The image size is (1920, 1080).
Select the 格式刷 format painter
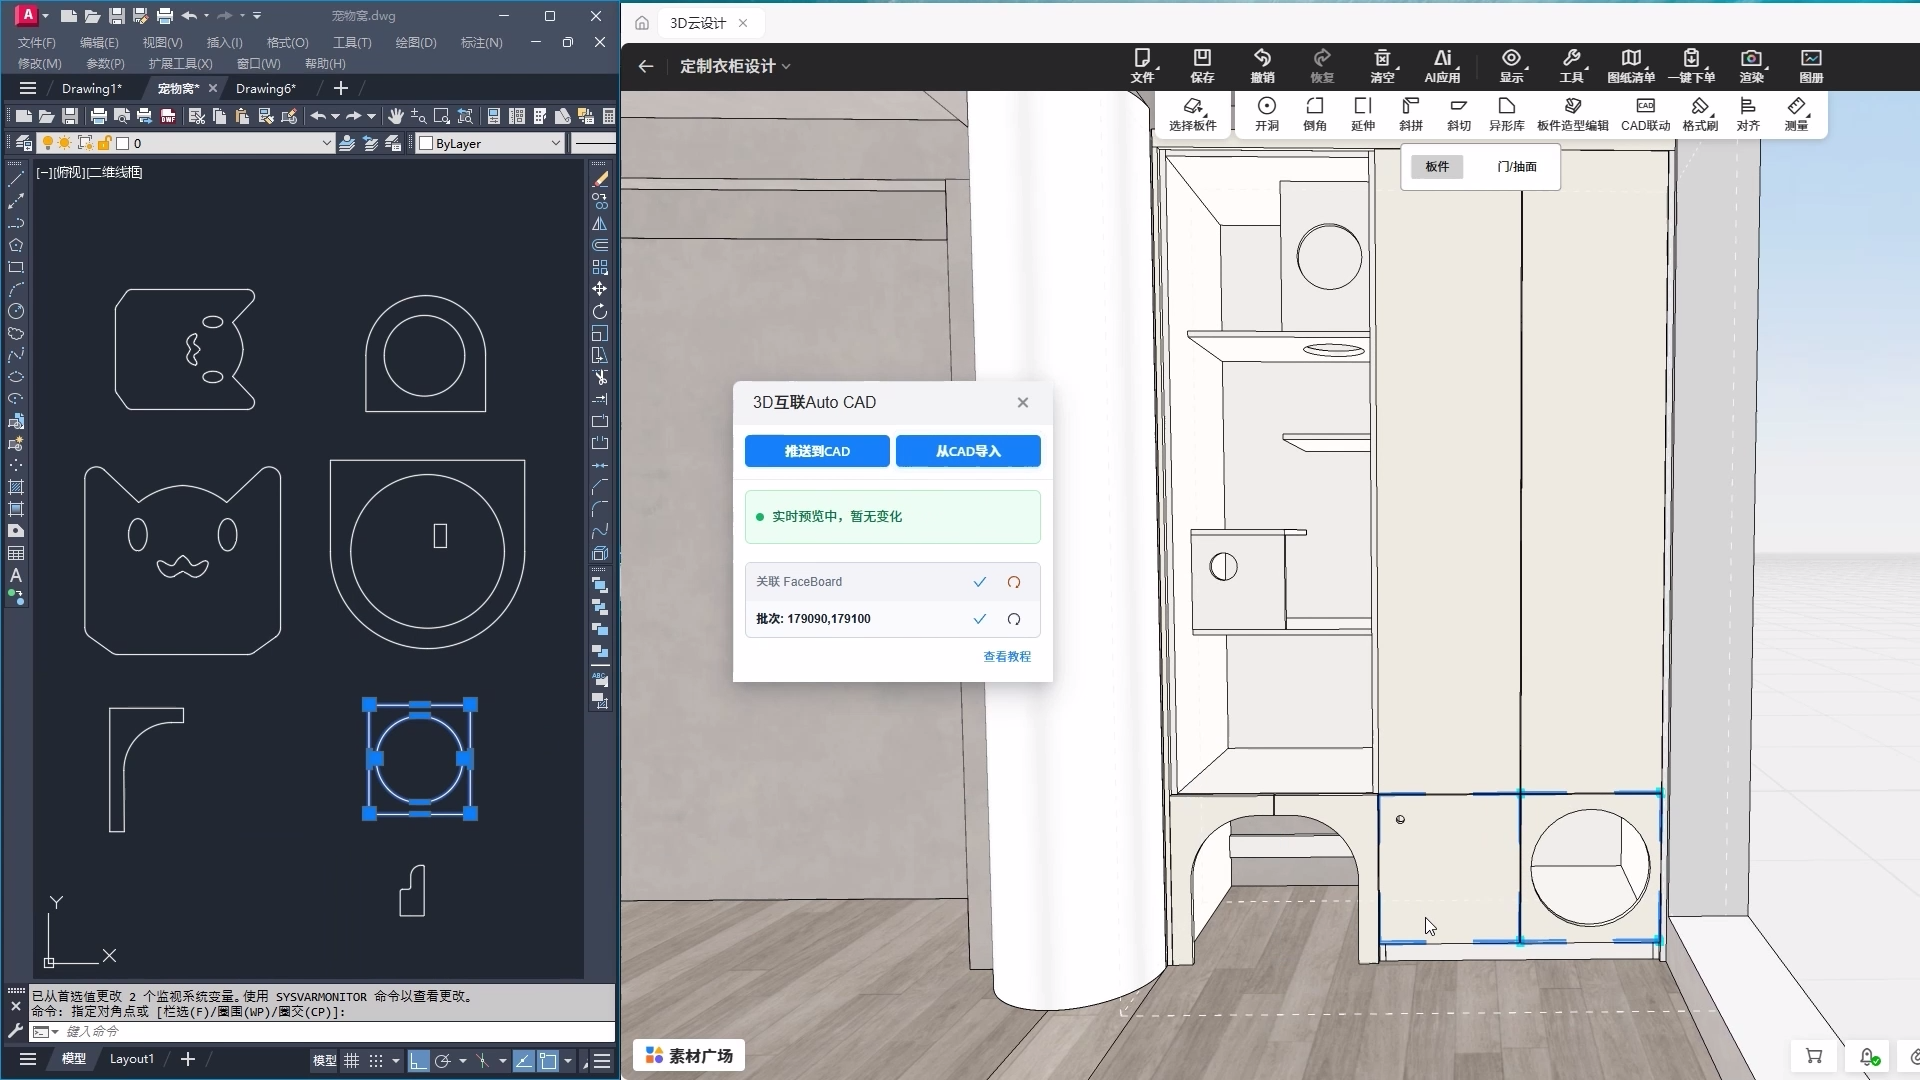(1699, 114)
